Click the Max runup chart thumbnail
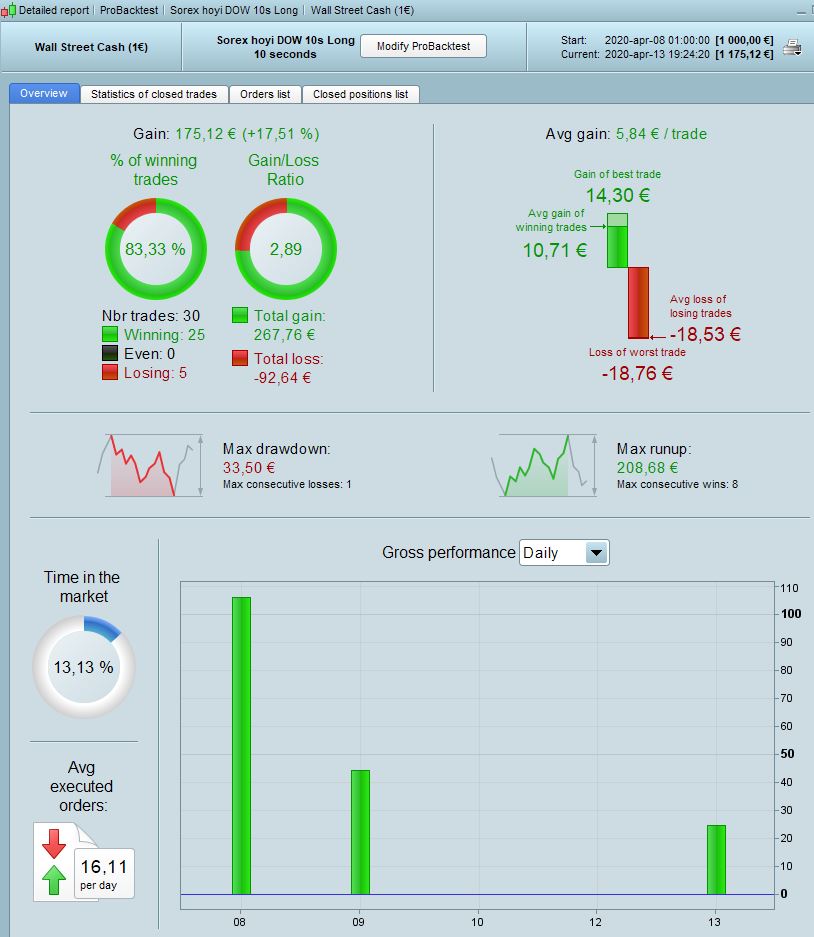 pyautogui.click(x=544, y=466)
